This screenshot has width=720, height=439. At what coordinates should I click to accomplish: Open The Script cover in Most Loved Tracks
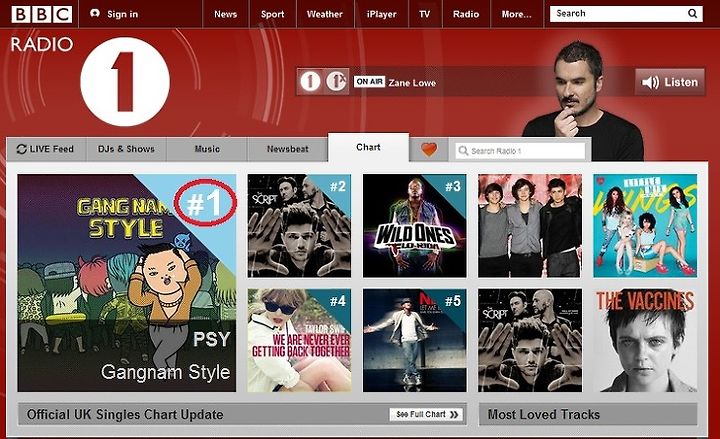pos(530,340)
